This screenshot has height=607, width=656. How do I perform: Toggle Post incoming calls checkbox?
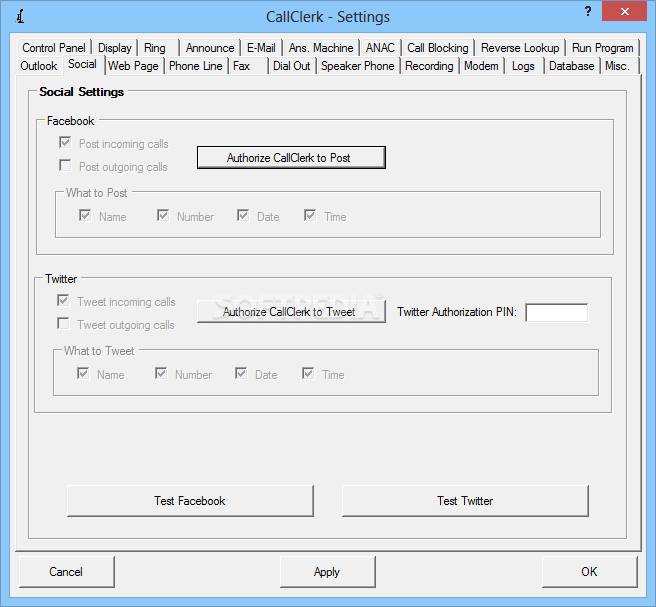[65, 143]
